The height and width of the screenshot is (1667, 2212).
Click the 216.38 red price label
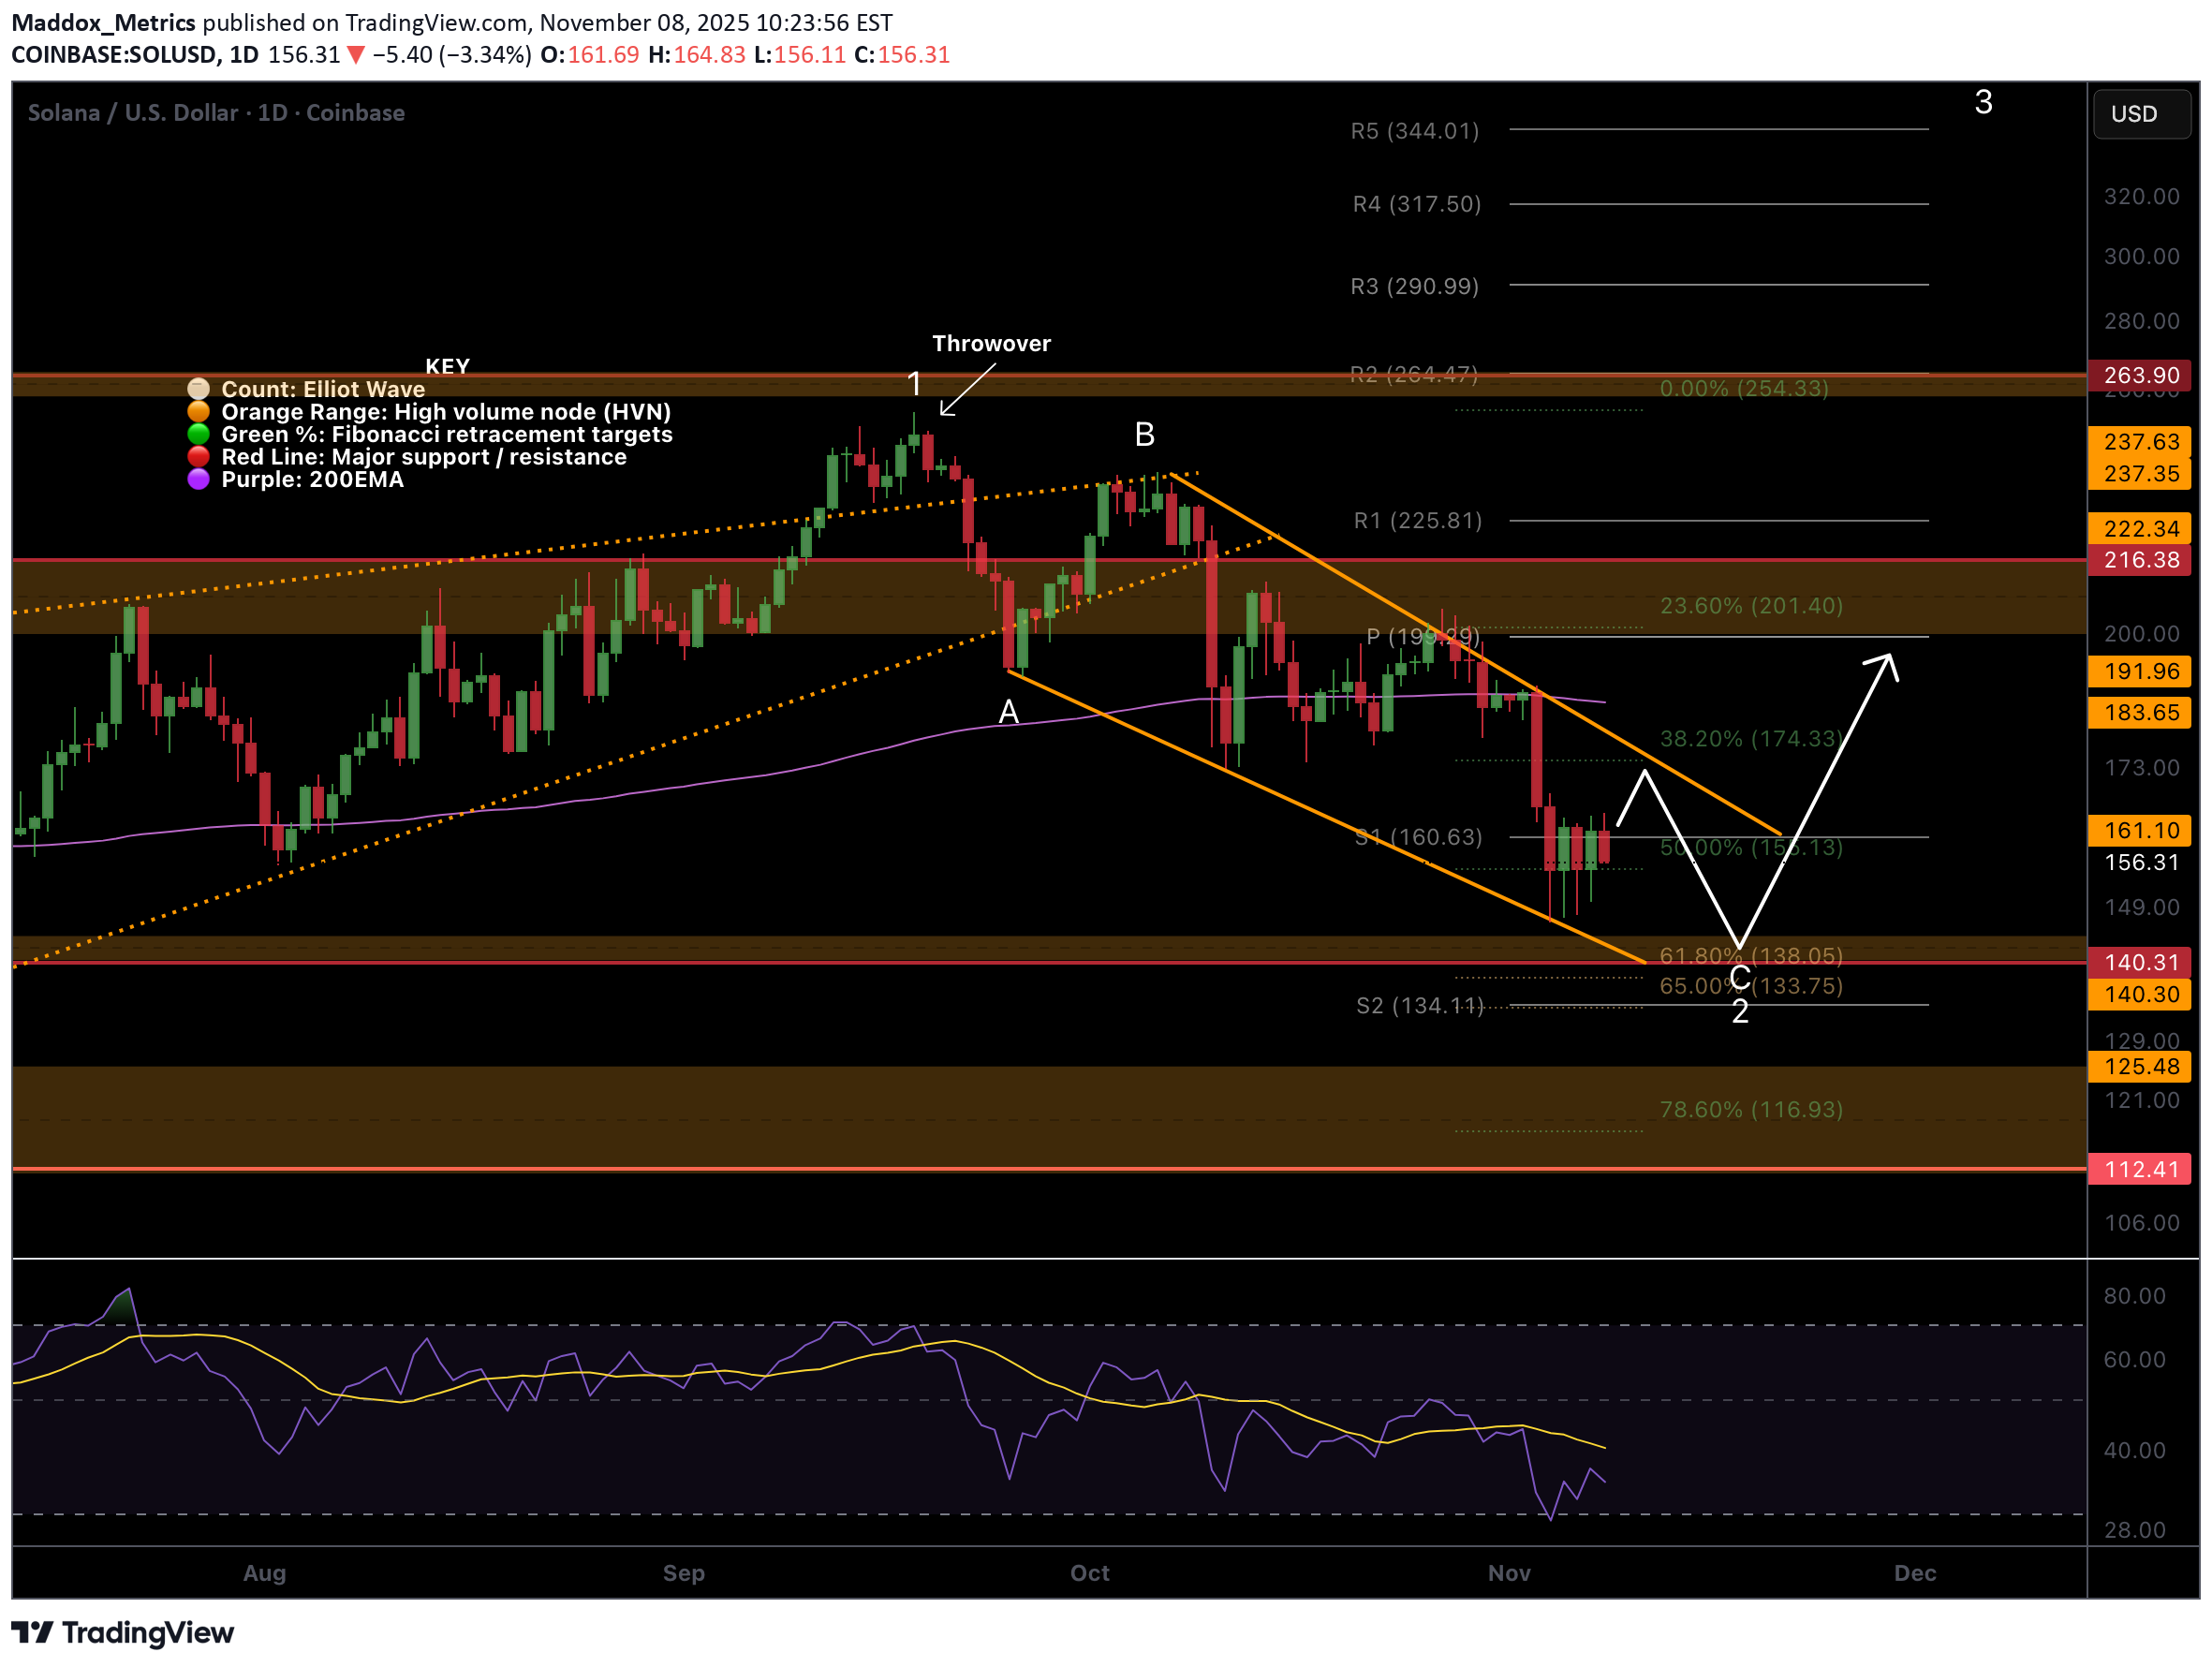click(2140, 560)
